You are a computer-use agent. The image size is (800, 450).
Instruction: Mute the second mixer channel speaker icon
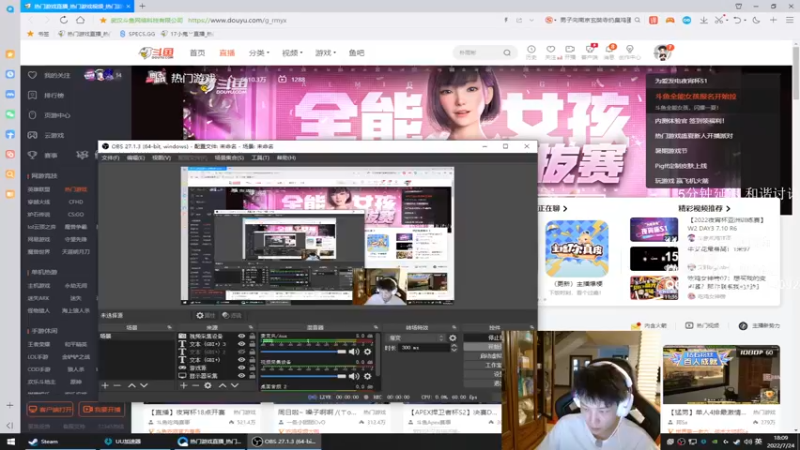(354, 377)
